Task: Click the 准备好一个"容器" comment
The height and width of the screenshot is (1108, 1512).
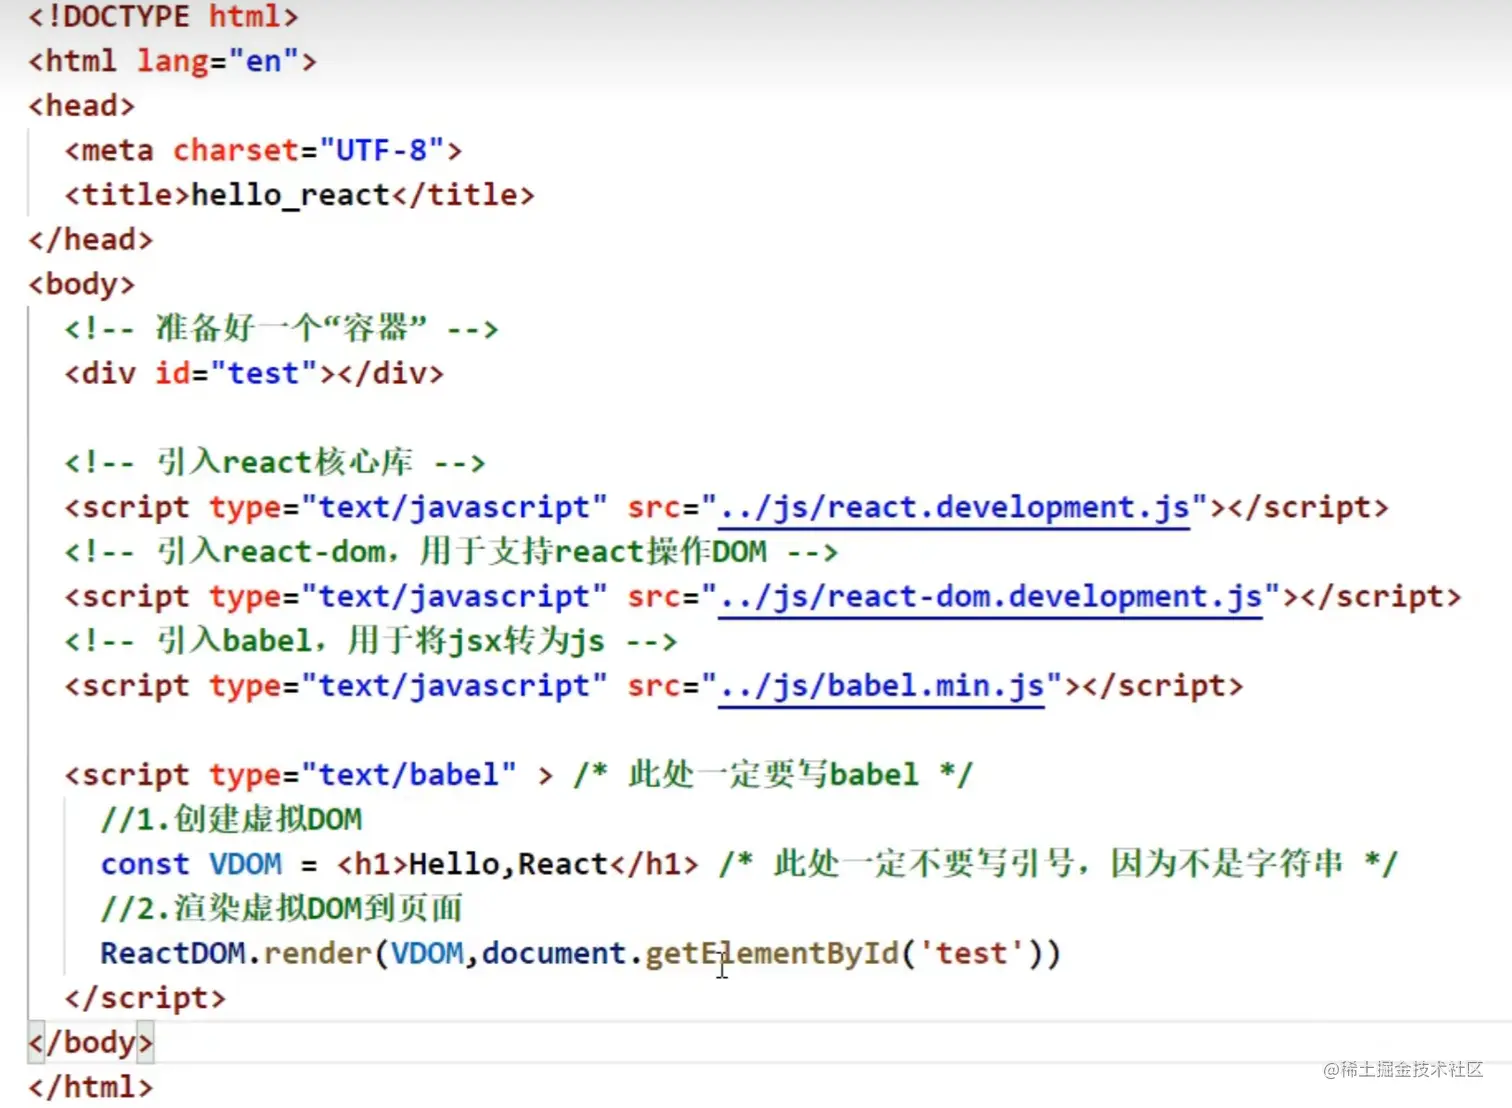Action: point(281,328)
